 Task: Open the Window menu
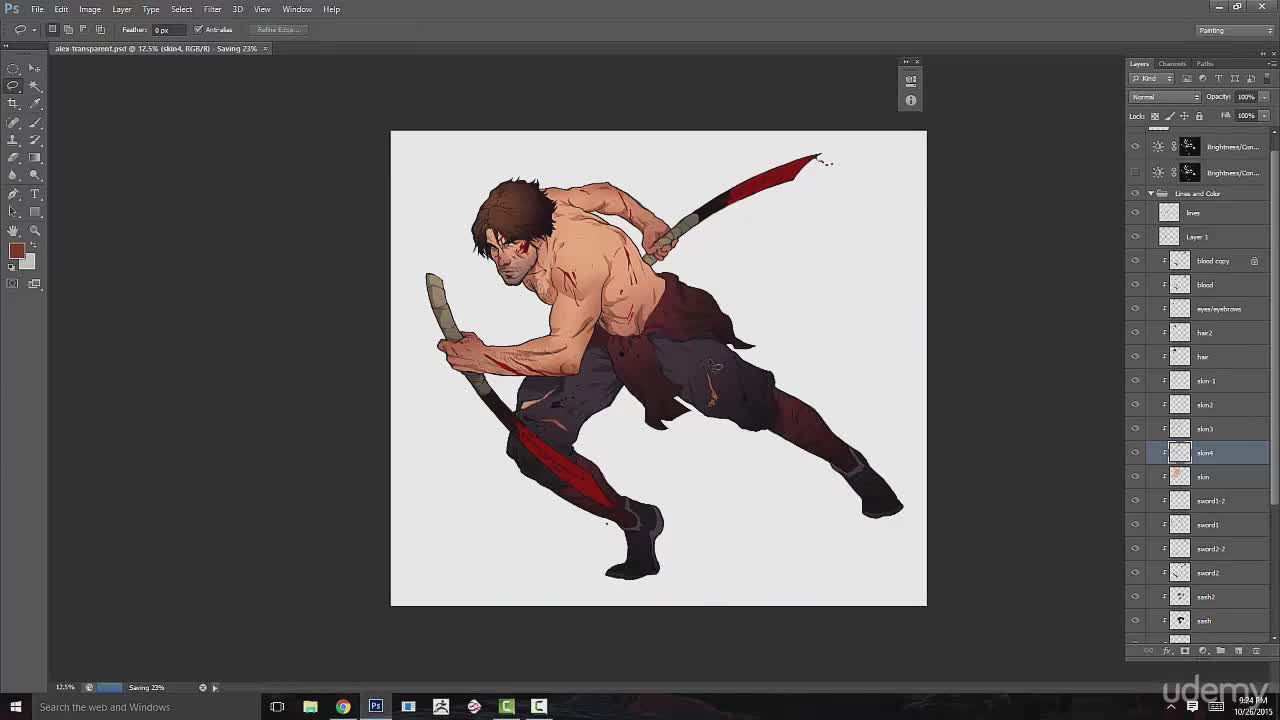click(297, 9)
